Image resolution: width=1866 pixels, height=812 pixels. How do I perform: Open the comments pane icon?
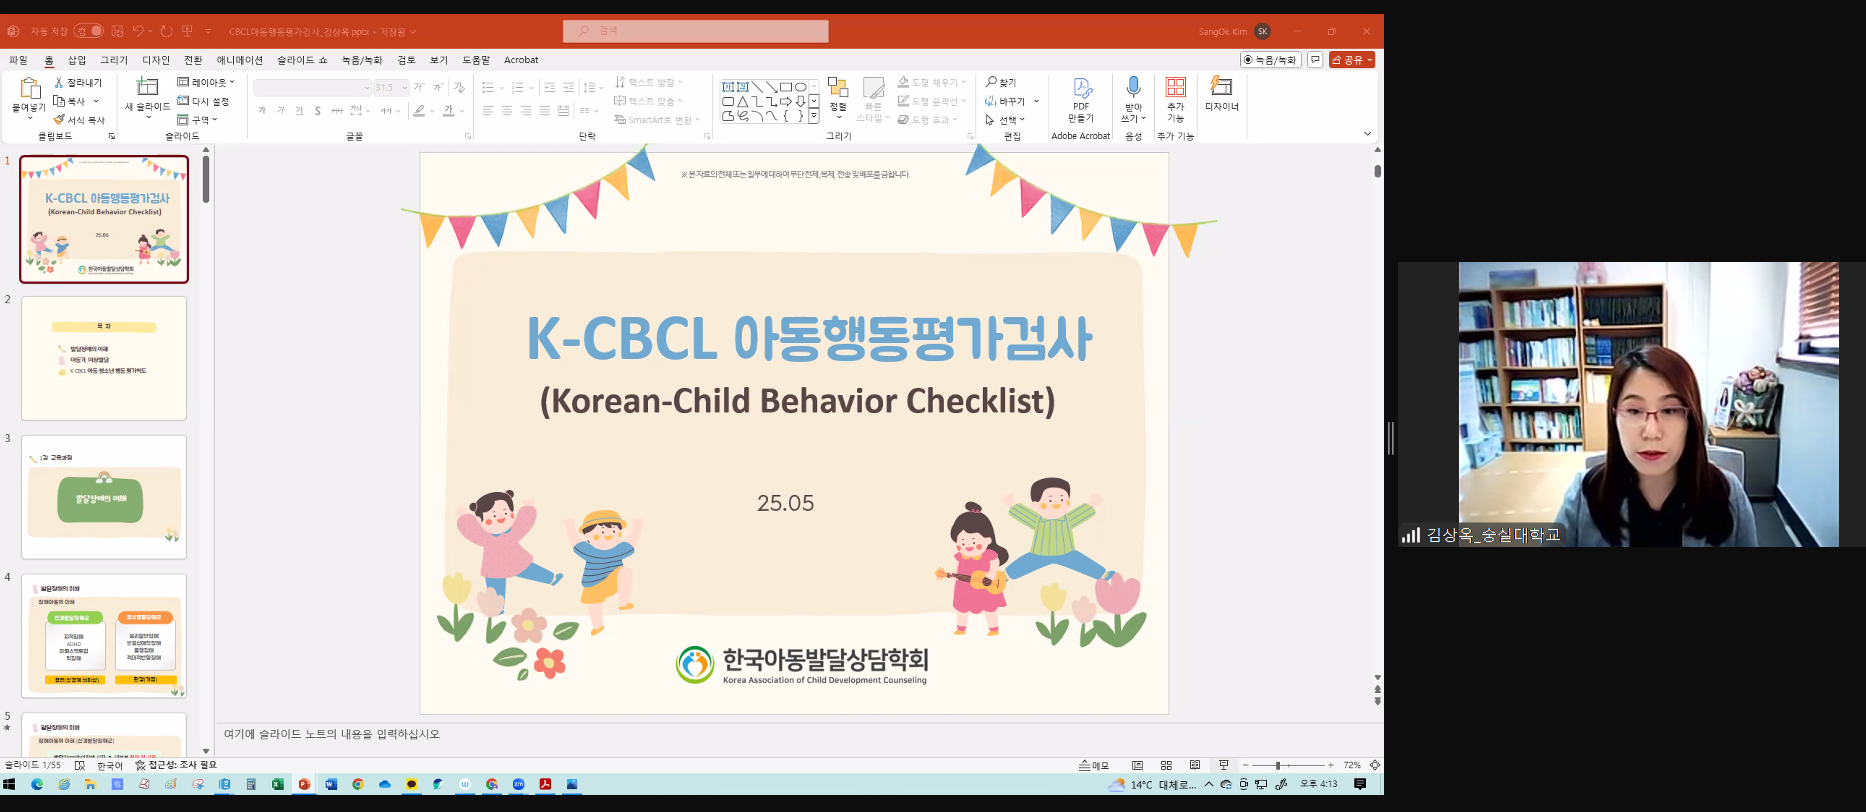click(1315, 60)
